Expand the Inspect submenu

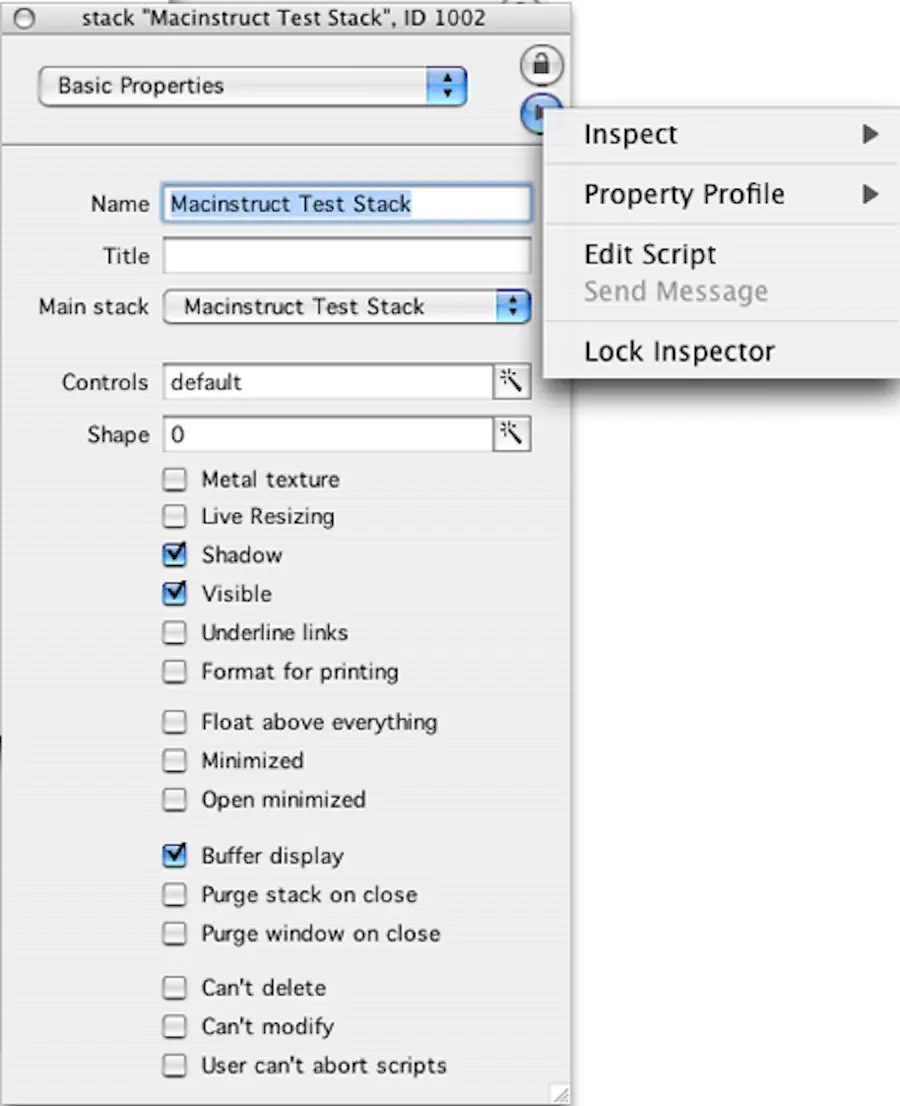point(700,134)
